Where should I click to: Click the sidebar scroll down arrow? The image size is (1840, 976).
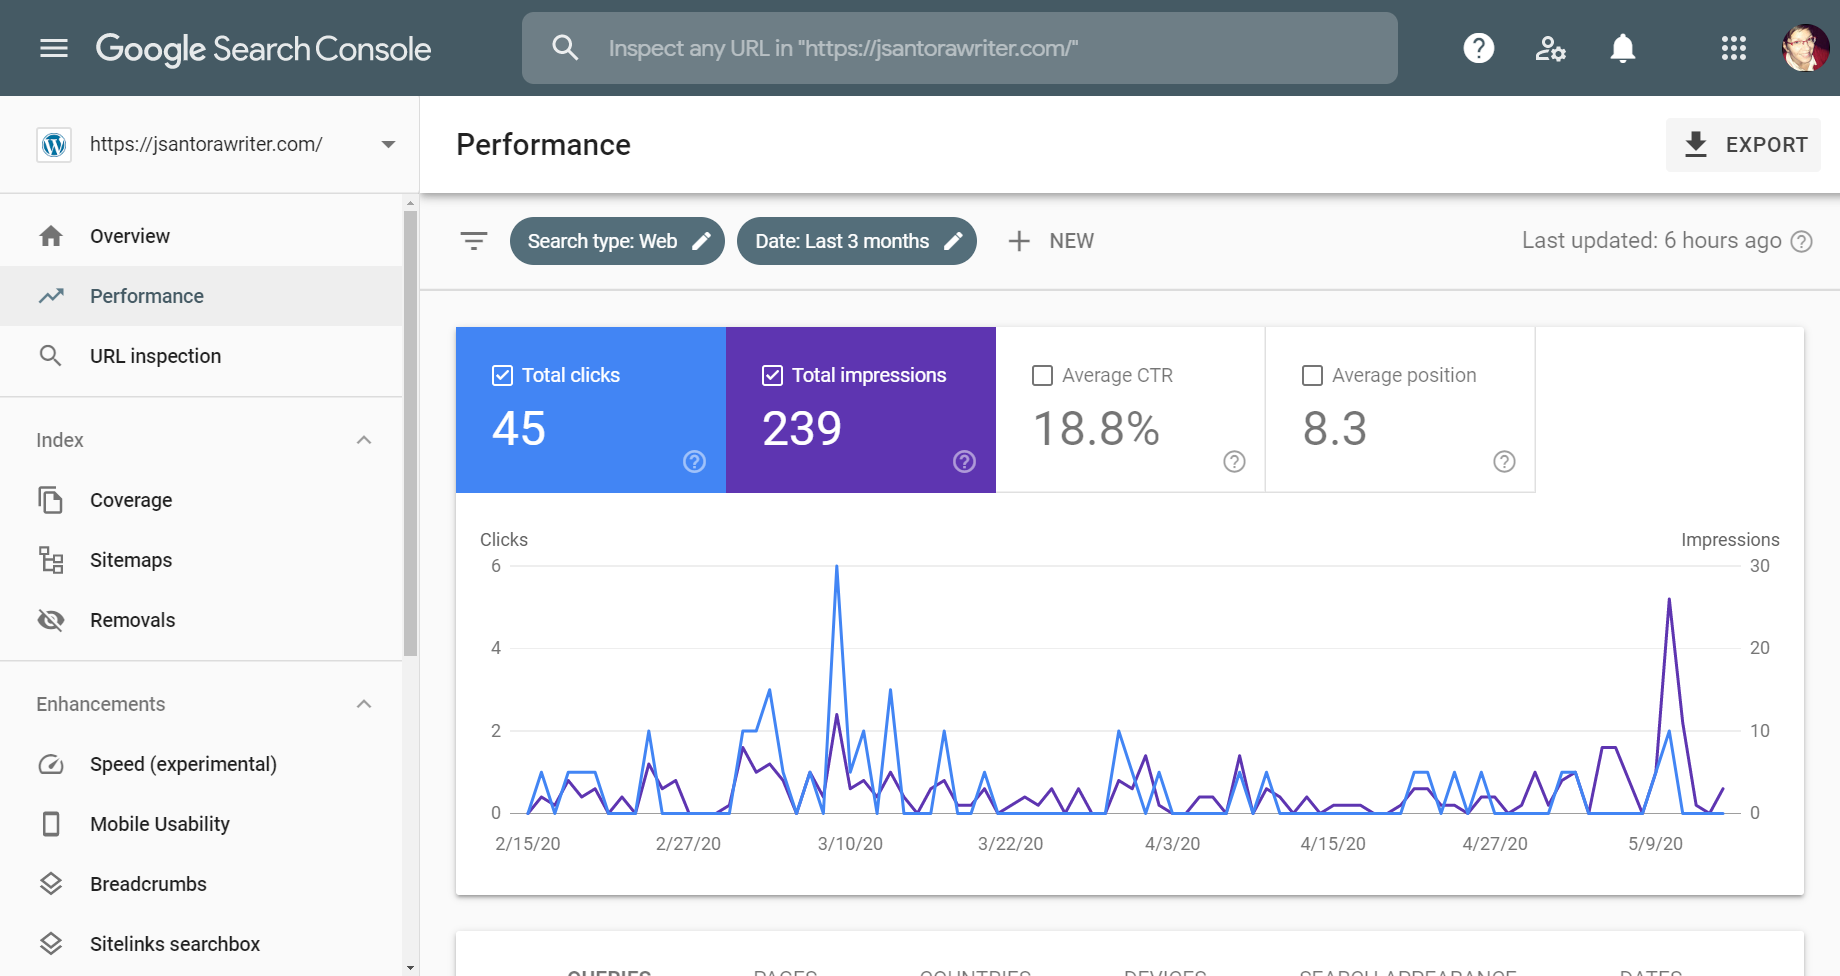pos(410,968)
